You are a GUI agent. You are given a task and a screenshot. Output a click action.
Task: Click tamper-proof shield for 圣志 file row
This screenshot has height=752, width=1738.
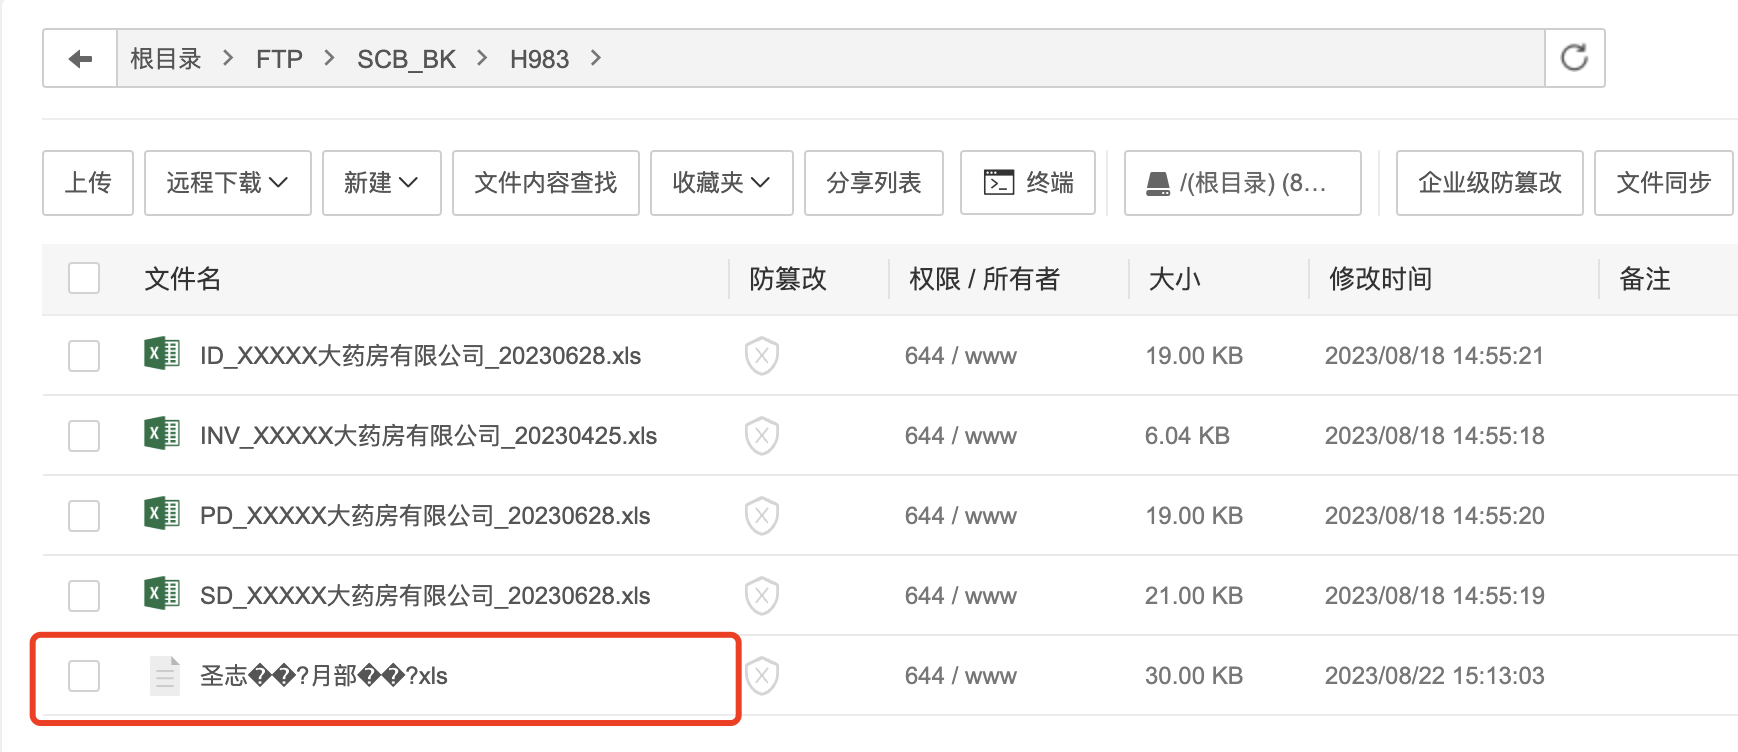click(762, 675)
